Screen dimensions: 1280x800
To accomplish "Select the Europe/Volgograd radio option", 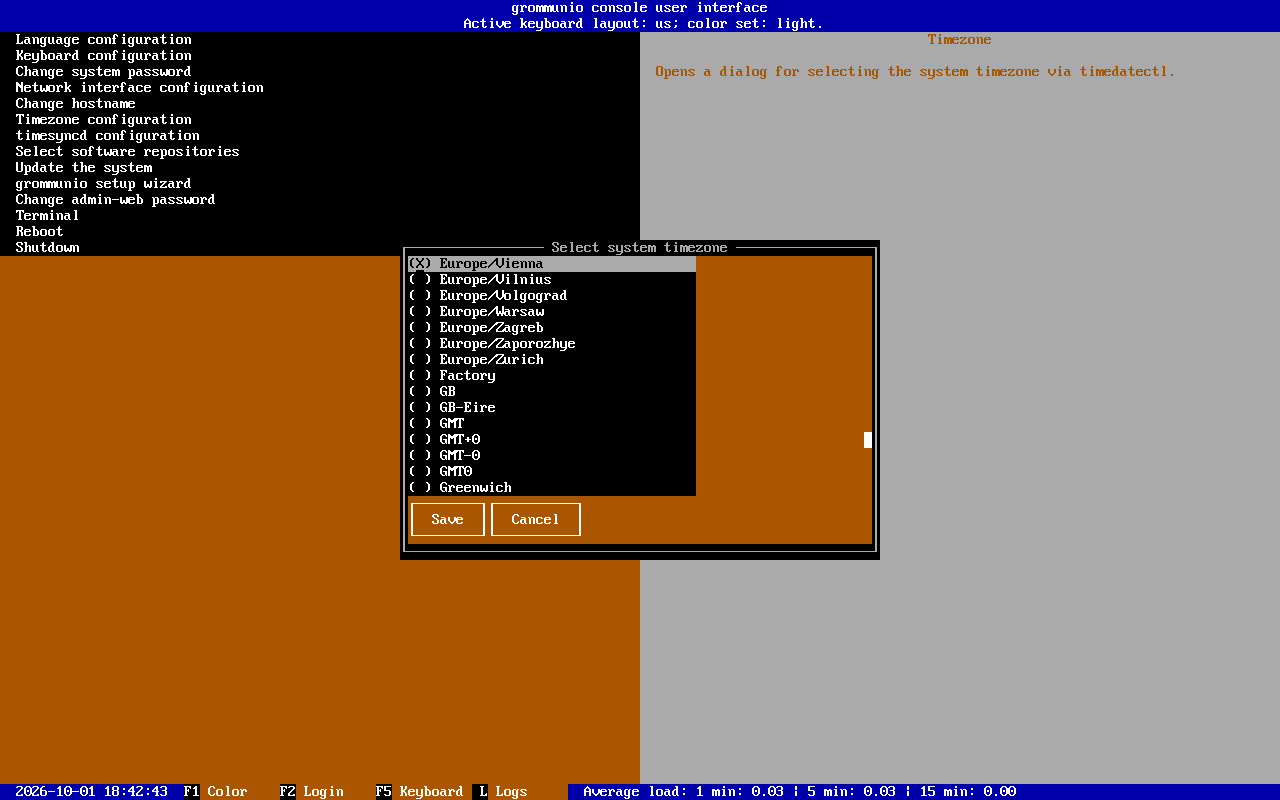I will 552,296.
